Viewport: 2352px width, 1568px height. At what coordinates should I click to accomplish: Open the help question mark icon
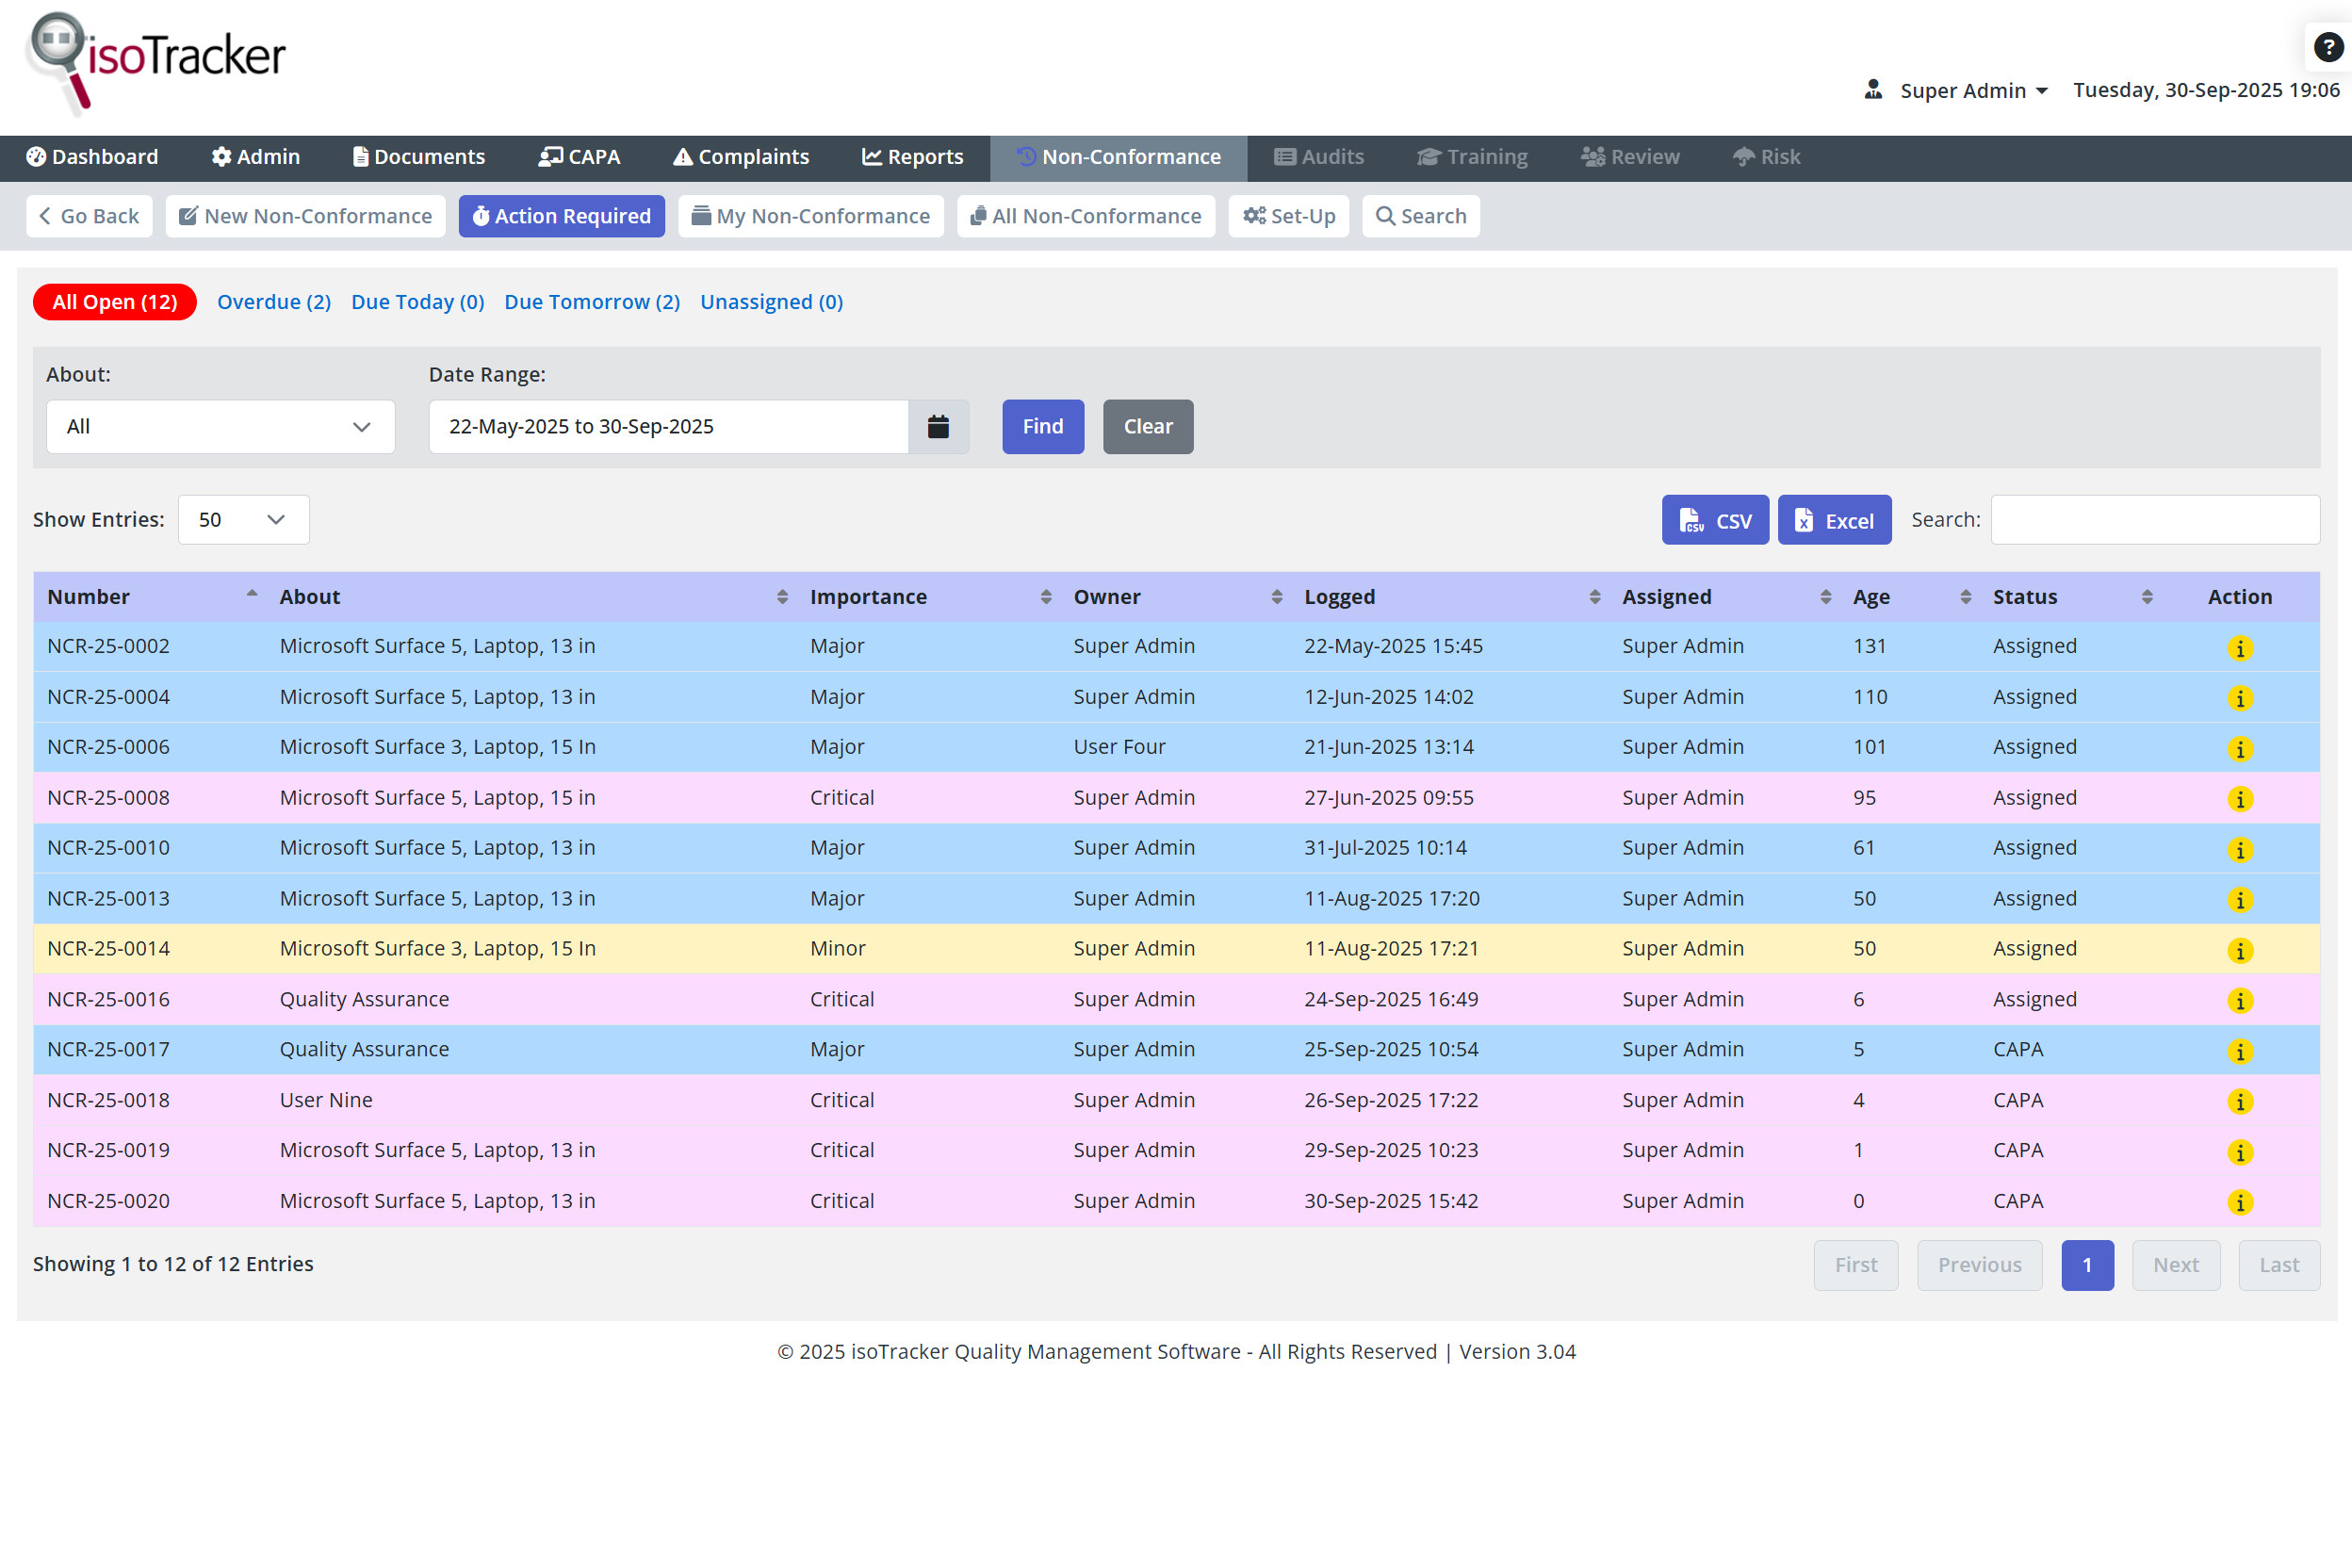pos(2328,47)
